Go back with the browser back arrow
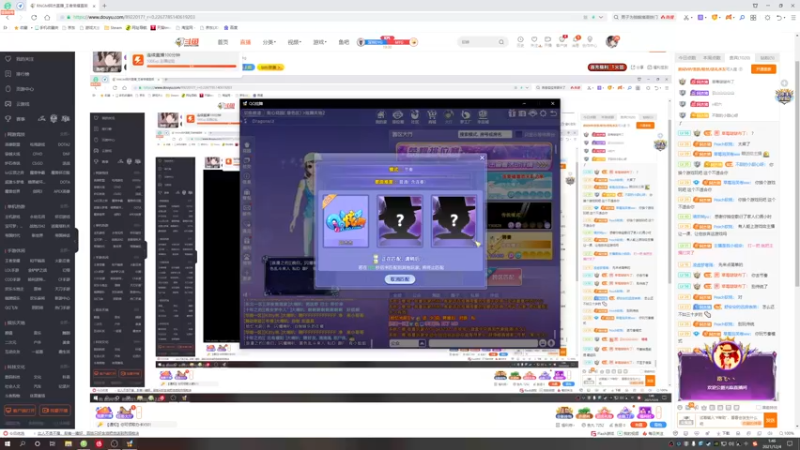The width and height of the screenshot is (800, 450). [x=8, y=17]
